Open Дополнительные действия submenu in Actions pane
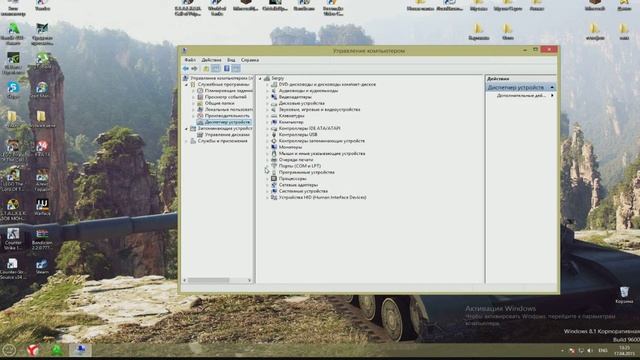 pos(525,96)
